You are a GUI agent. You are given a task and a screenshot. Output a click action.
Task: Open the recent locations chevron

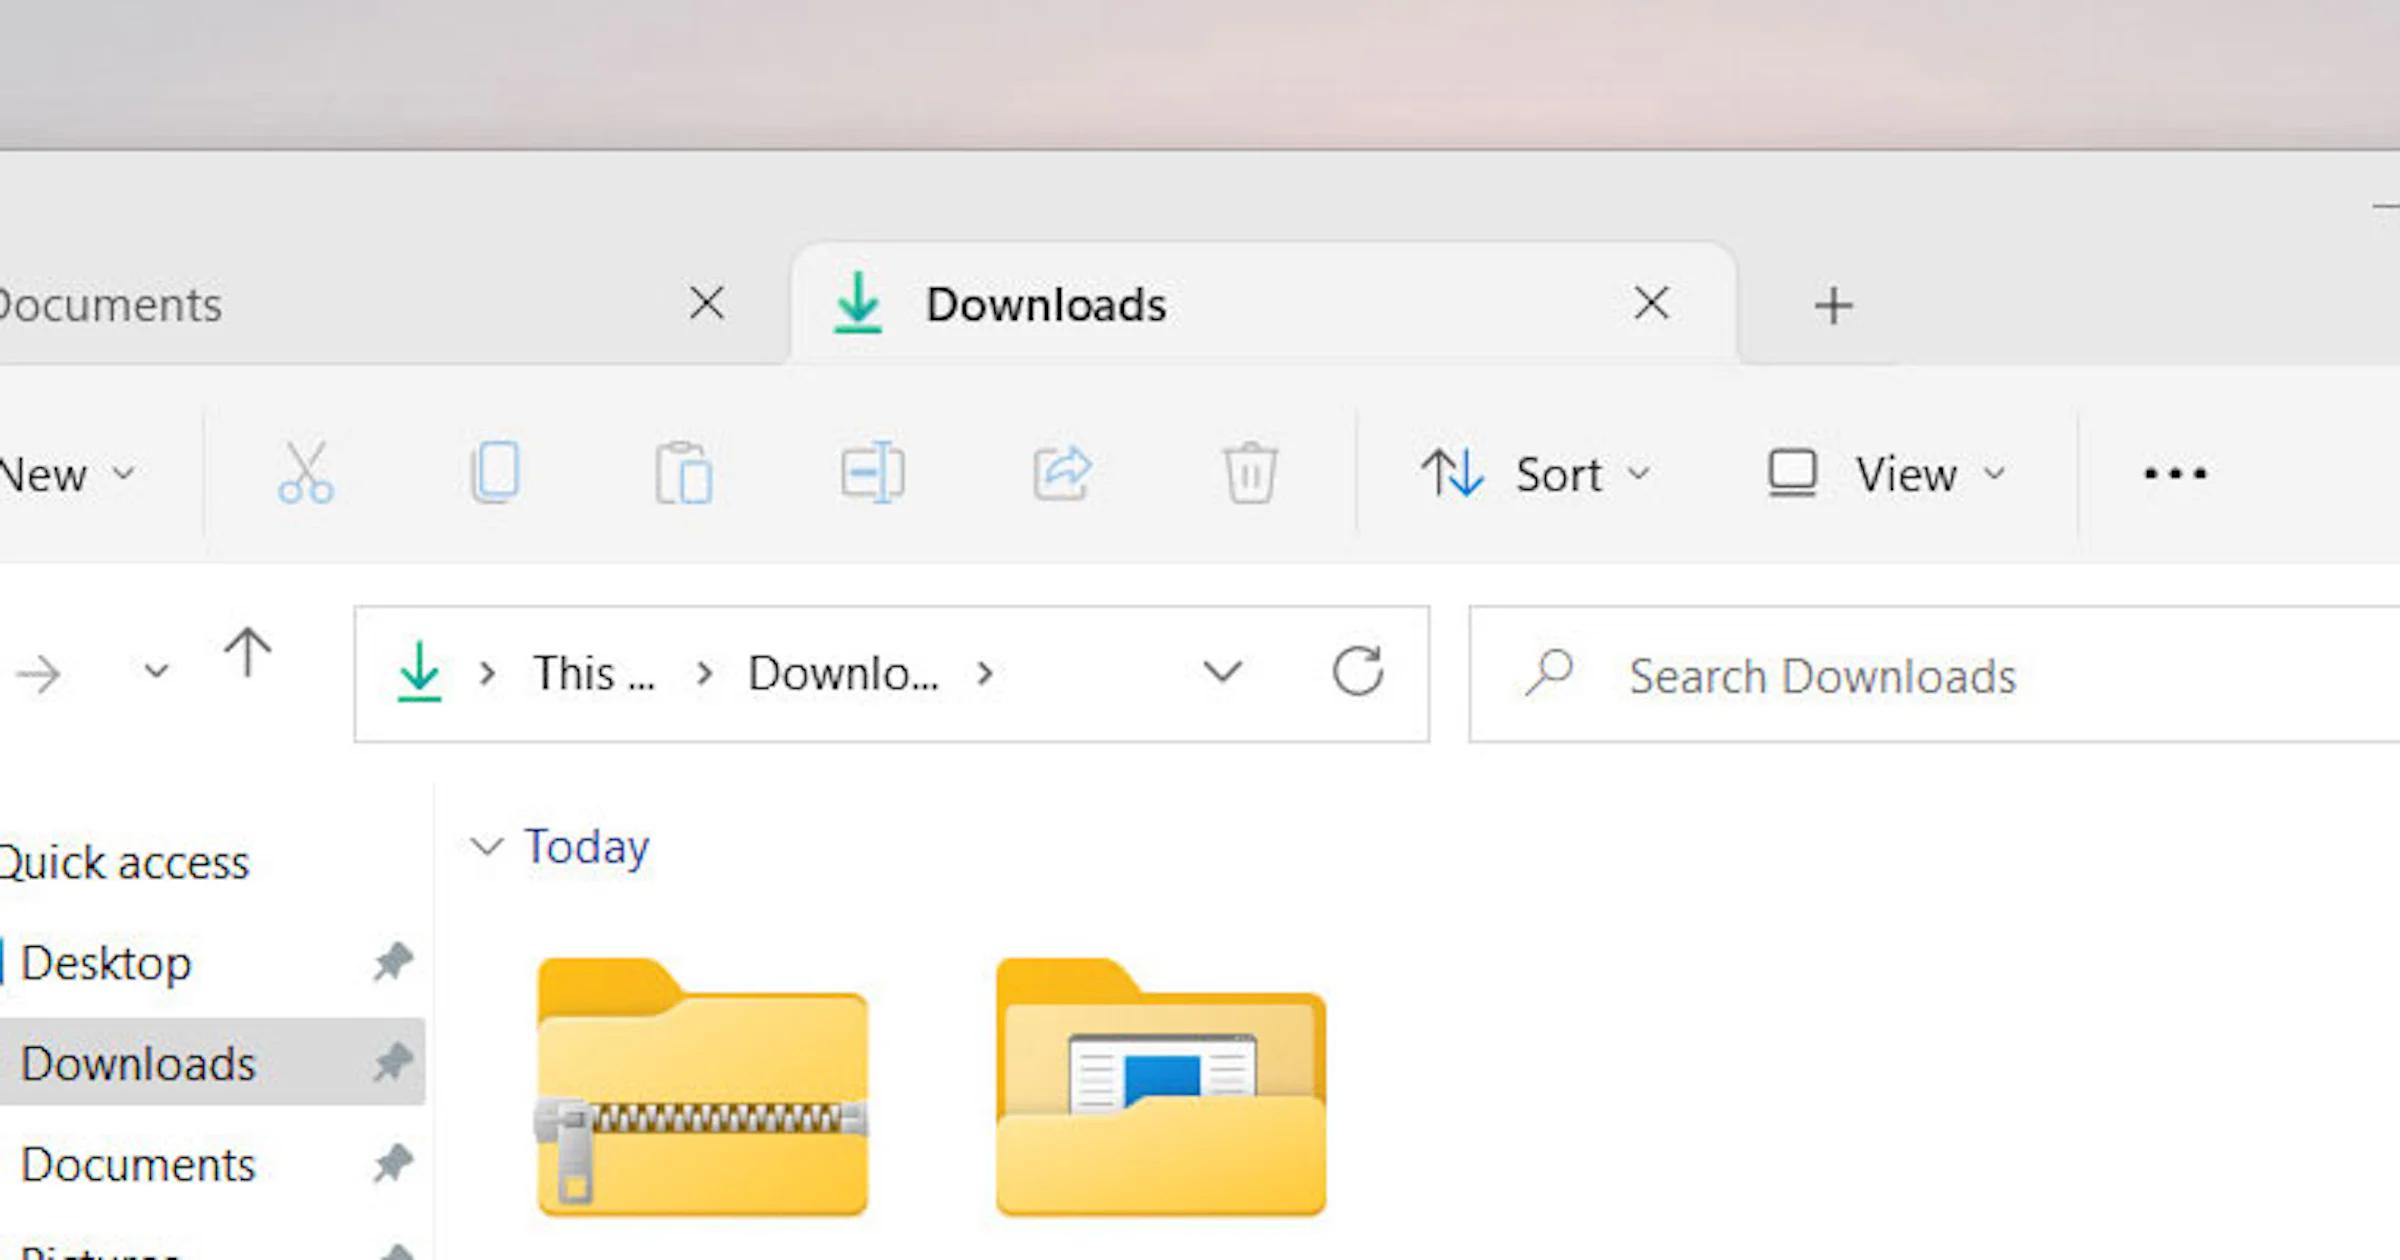click(156, 671)
